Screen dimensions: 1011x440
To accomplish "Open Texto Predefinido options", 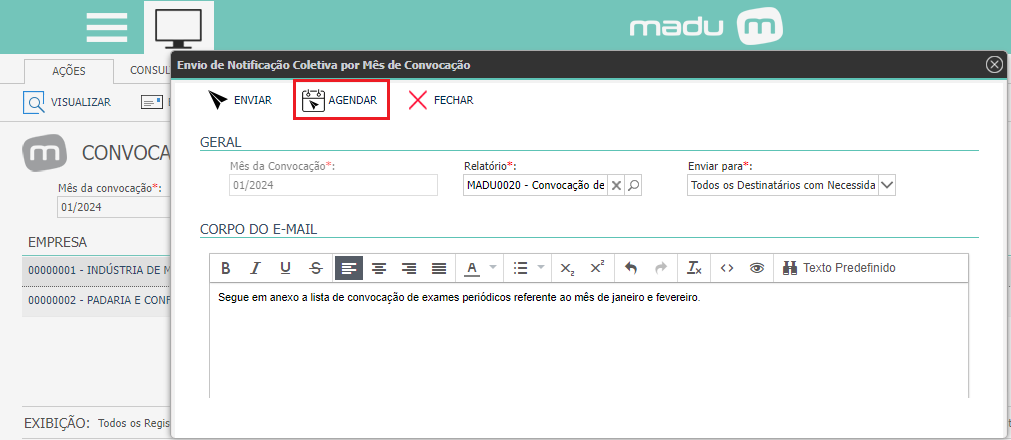I will [839, 268].
